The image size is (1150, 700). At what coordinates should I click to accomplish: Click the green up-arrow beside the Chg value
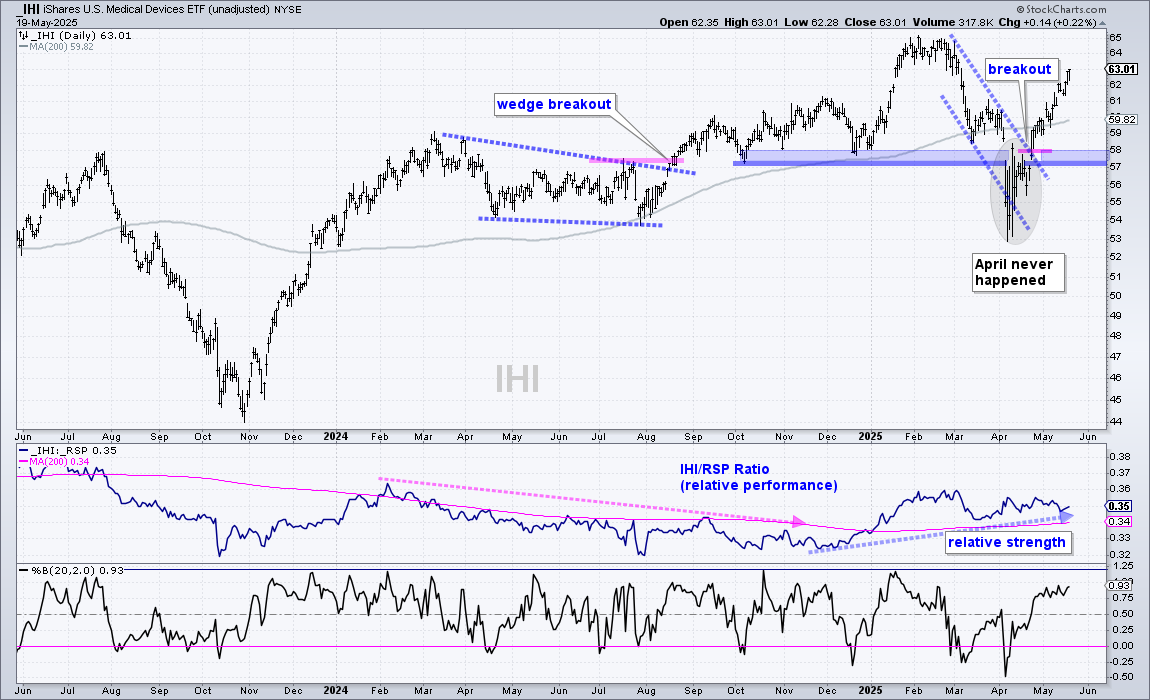point(1102,23)
